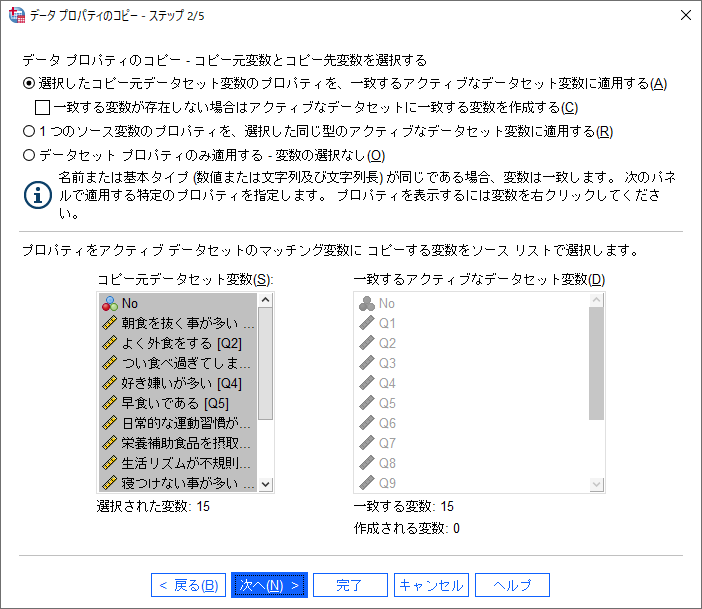
Task: Click the キャンセル cancel button
Action: (431, 585)
